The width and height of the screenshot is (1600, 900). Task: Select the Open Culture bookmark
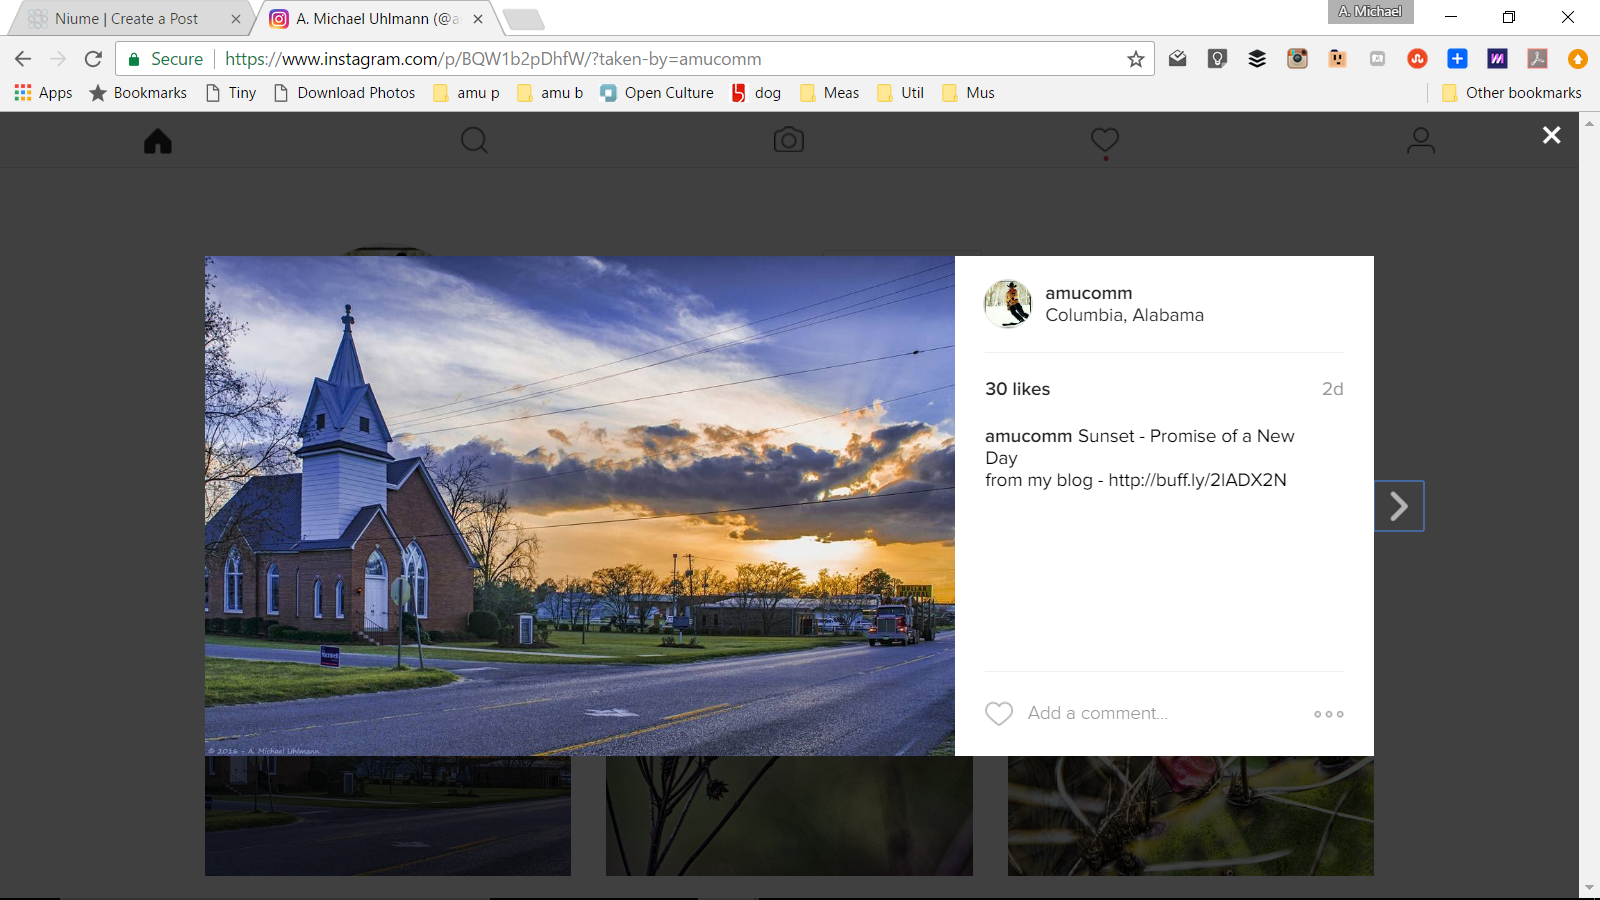(657, 92)
